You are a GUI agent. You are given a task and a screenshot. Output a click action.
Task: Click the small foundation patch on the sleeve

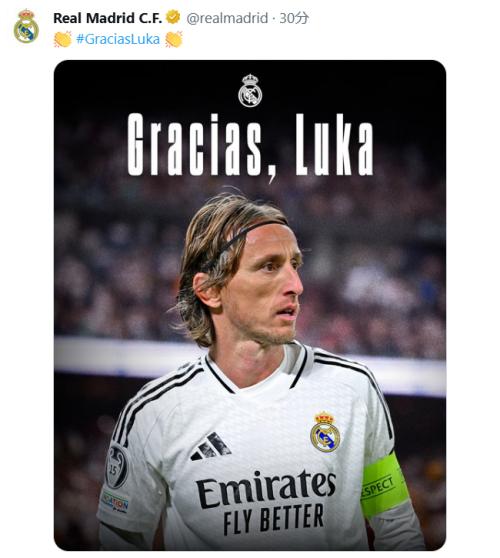115,502
